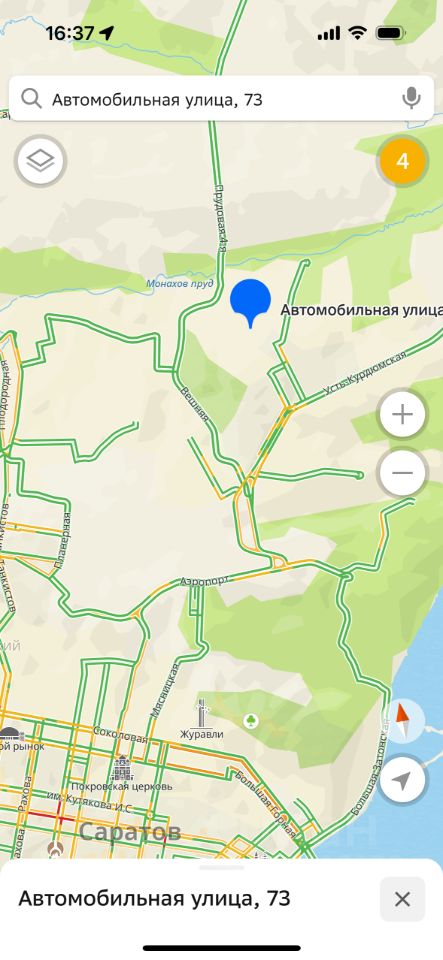Tap the Монахов пруд label
443x960 pixels.
coord(180,283)
